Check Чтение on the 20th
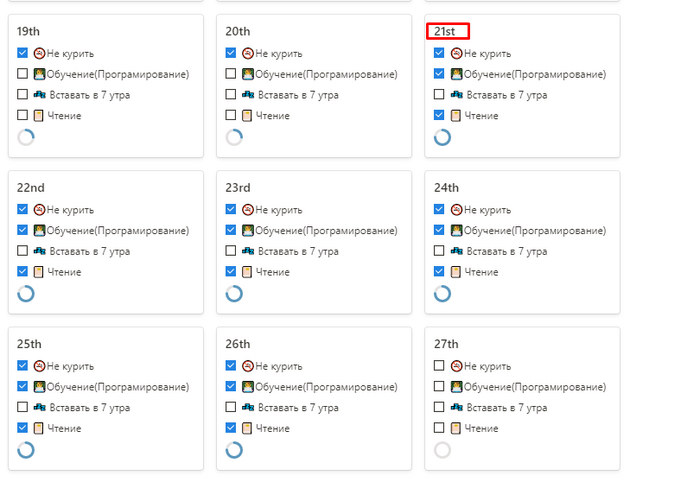700x482 pixels. [x=231, y=116]
